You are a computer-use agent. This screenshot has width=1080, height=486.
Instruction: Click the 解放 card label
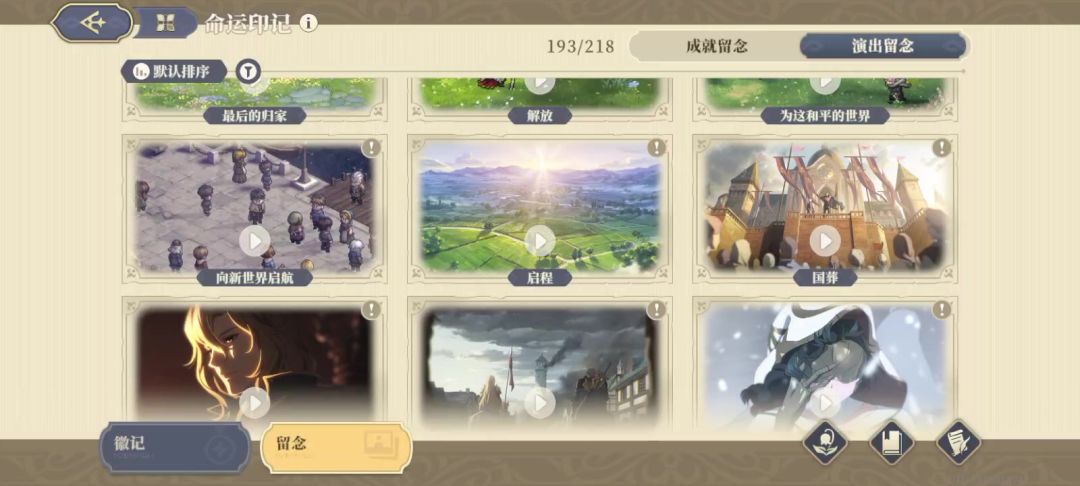point(540,116)
